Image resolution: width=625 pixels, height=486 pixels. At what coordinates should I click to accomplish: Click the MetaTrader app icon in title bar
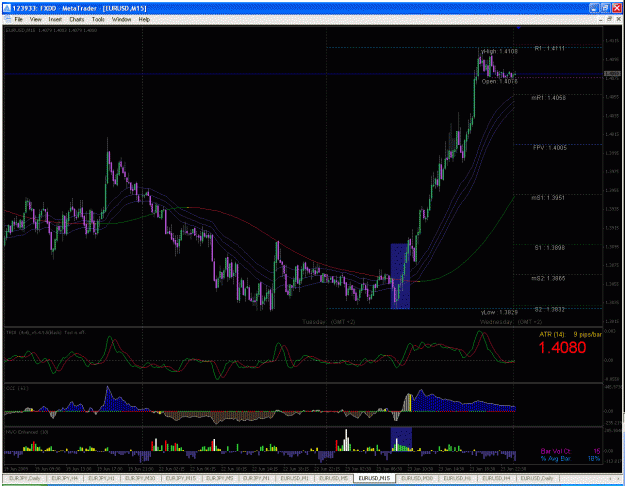(x=7, y=8)
